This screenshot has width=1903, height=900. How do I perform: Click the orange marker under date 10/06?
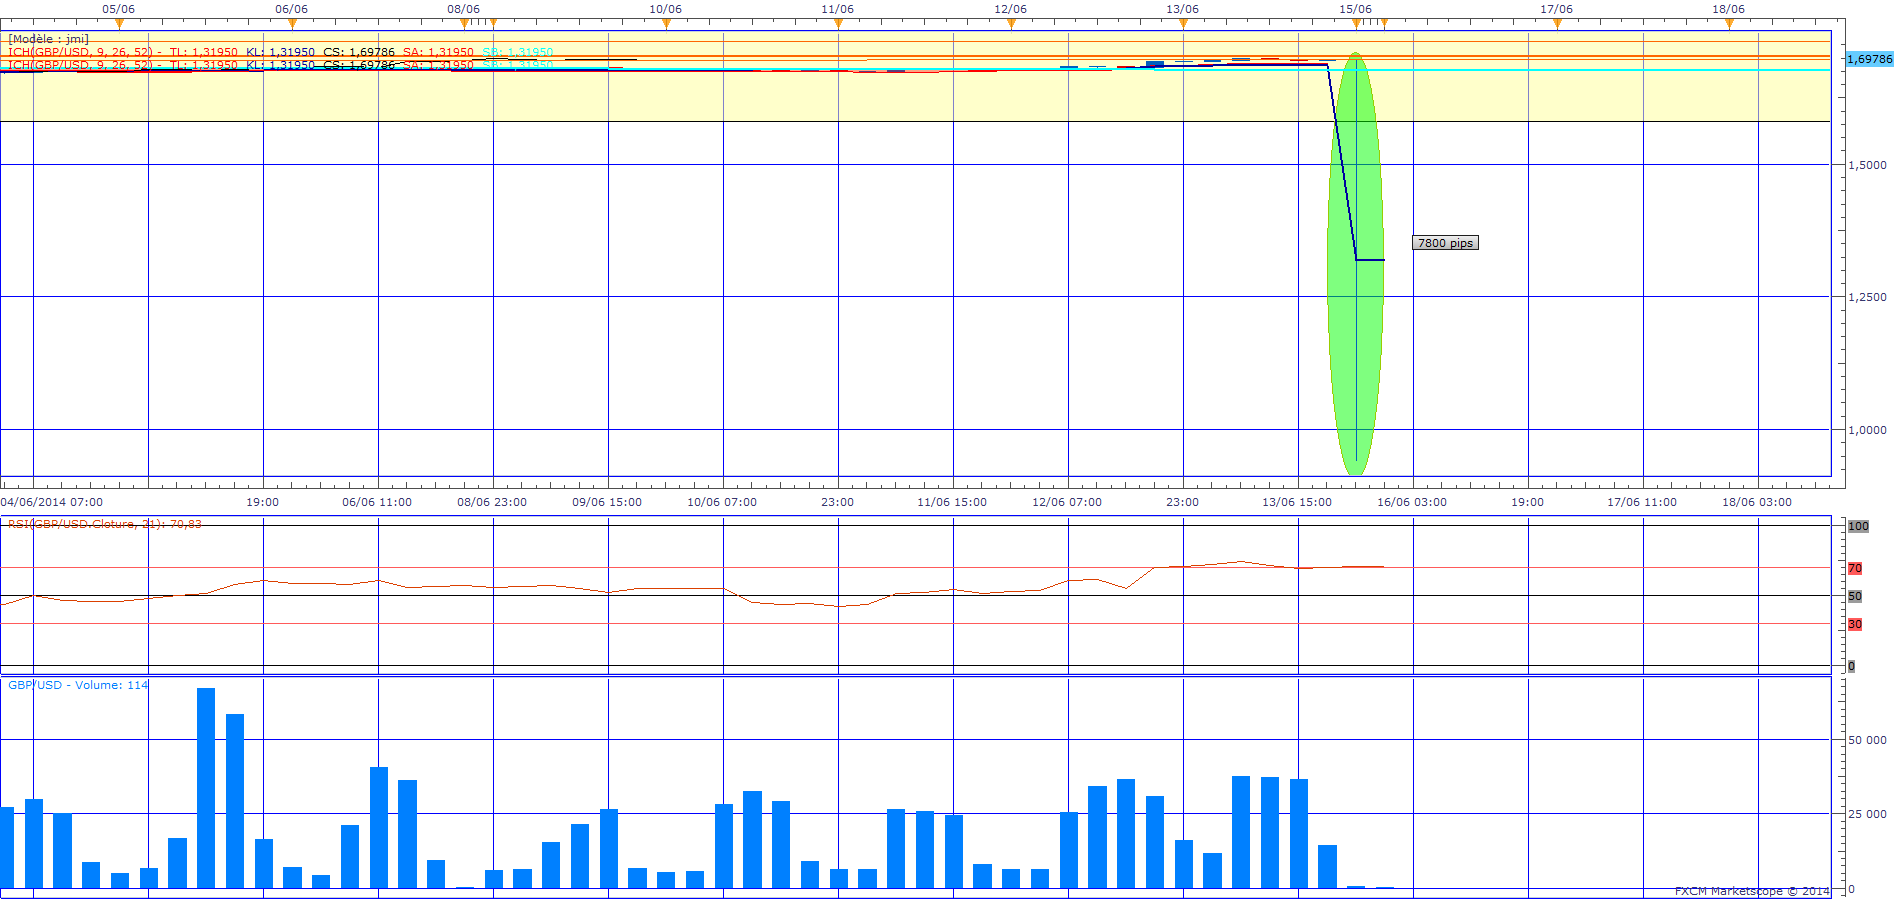click(x=666, y=24)
